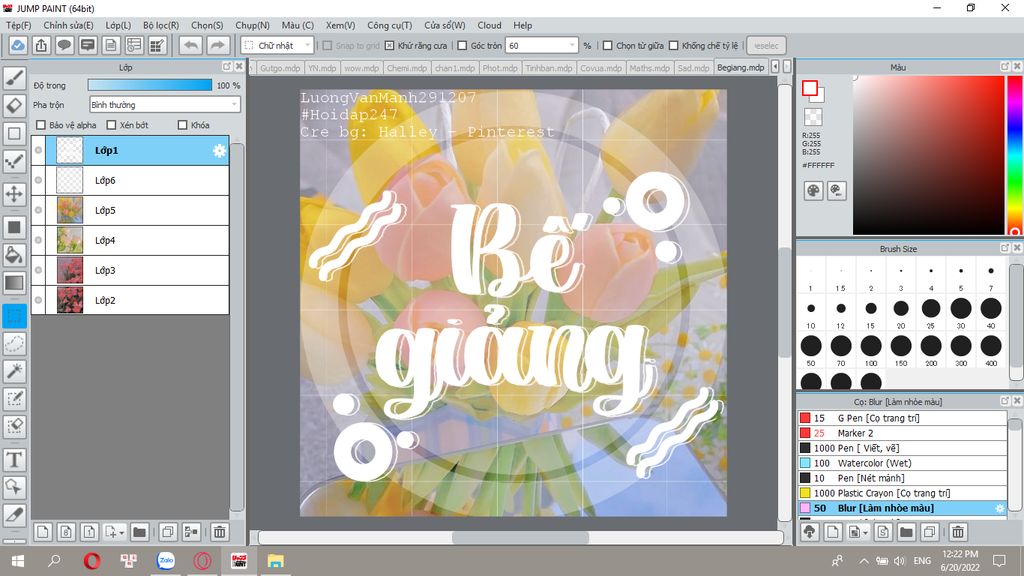This screenshot has width=1024, height=576.
Task: Select the Fill rectangle tool
Action: pyautogui.click(x=14, y=228)
